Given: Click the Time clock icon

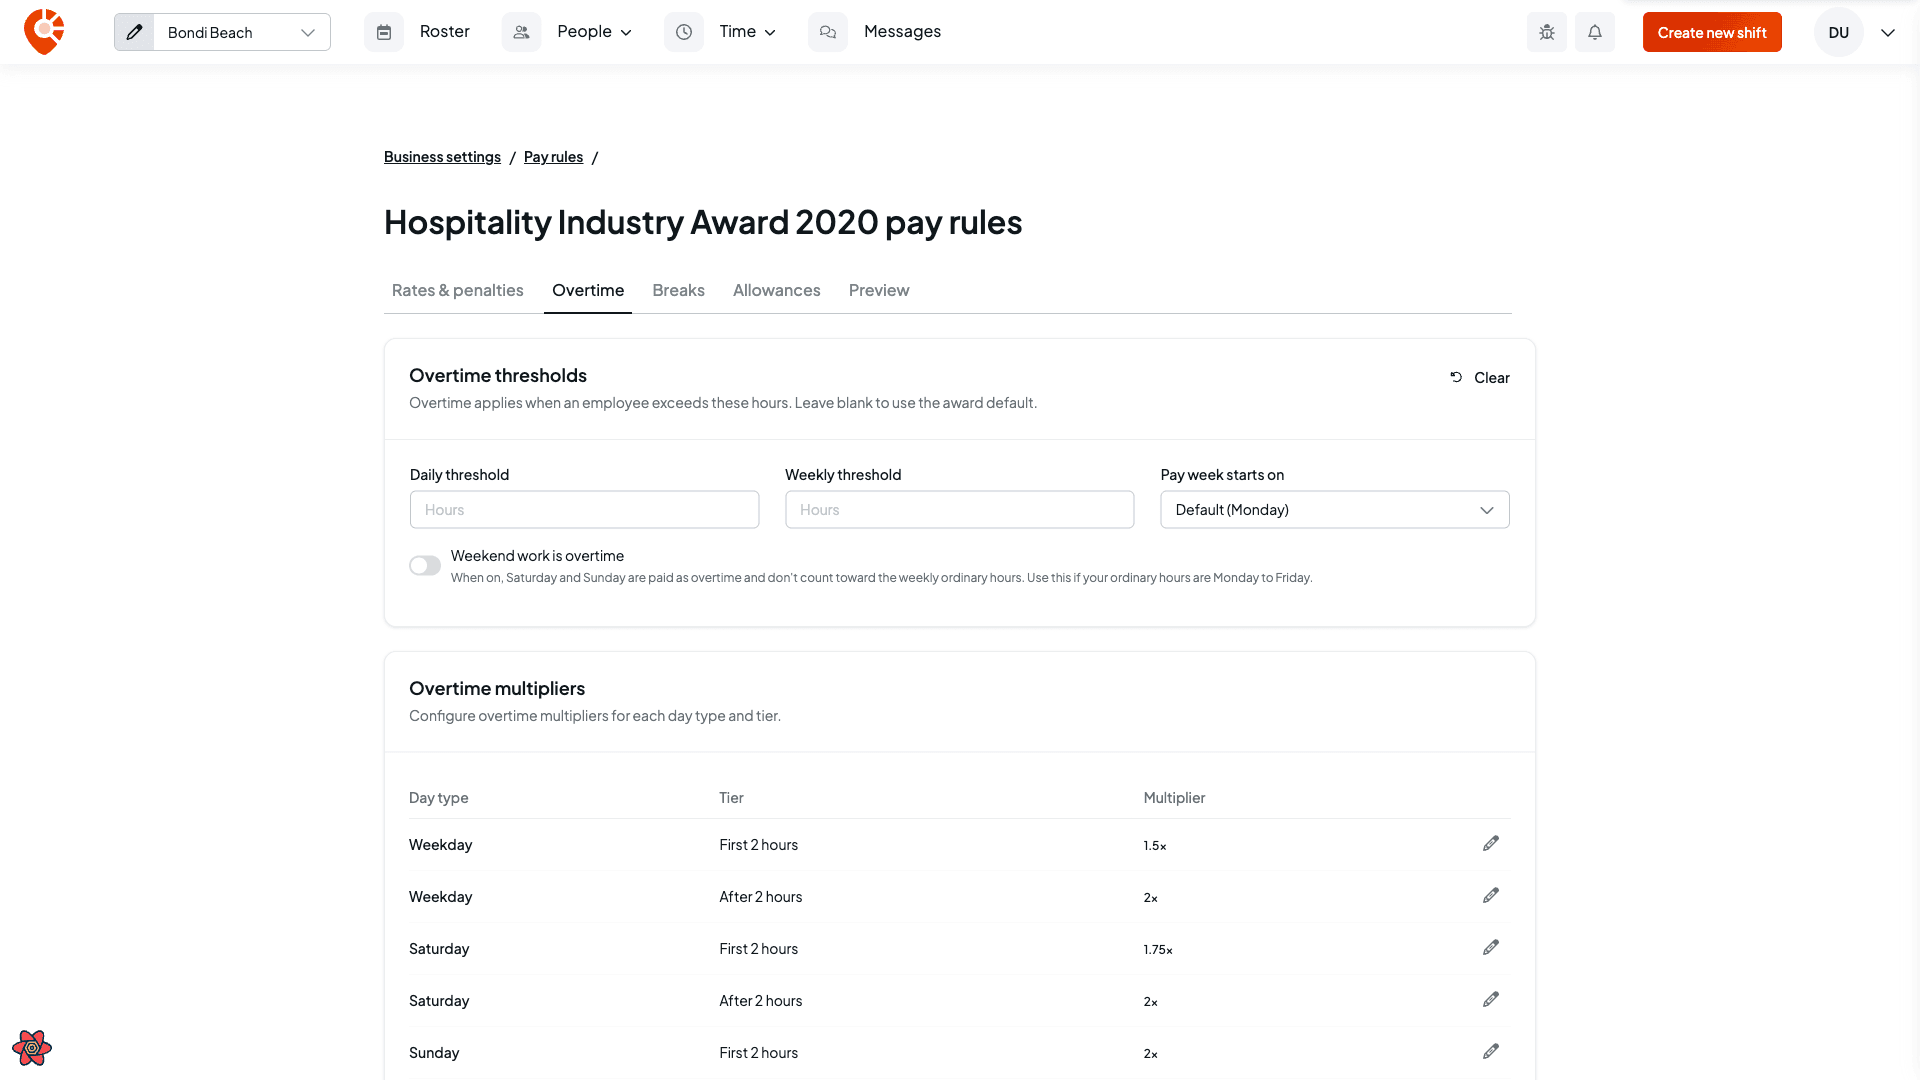Looking at the screenshot, I should click(x=684, y=32).
